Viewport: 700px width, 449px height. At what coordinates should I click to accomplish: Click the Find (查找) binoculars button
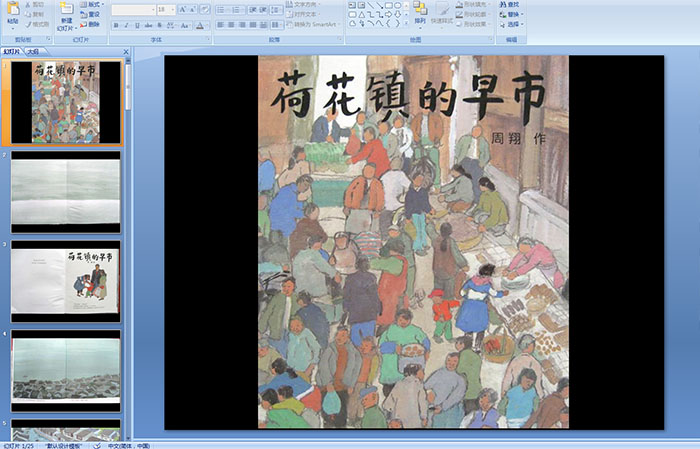coord(509,4)
